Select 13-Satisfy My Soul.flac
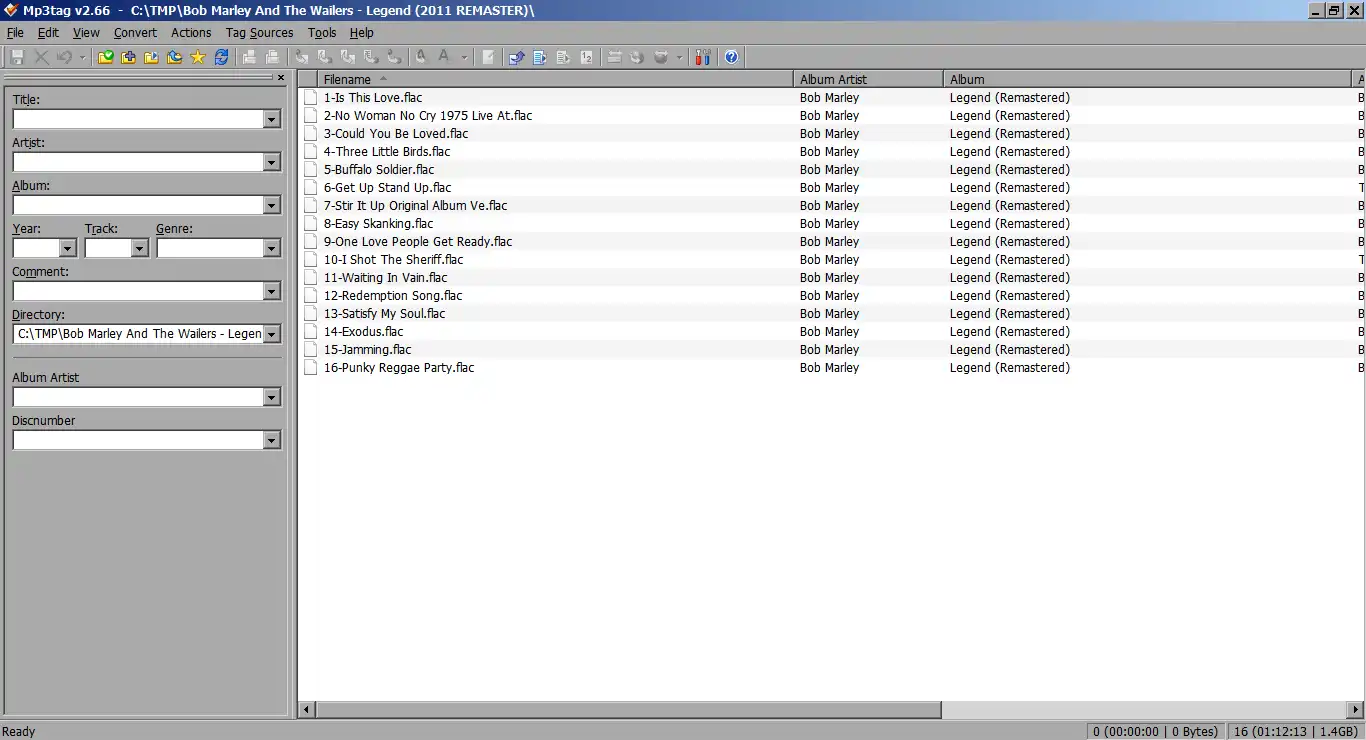Screen dimensions: 1366x740 [x=384, y=314]
